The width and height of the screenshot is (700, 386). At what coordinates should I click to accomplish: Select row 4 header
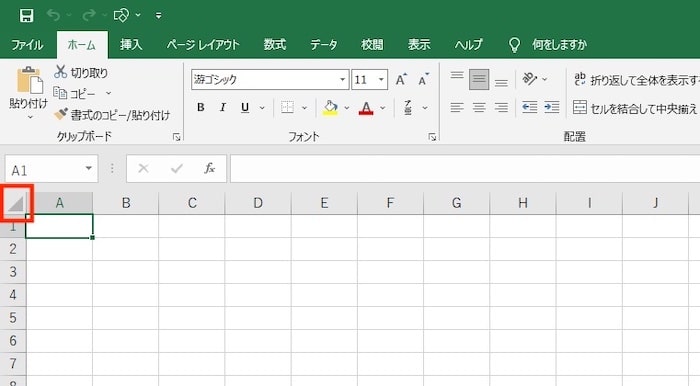(13, 295)
